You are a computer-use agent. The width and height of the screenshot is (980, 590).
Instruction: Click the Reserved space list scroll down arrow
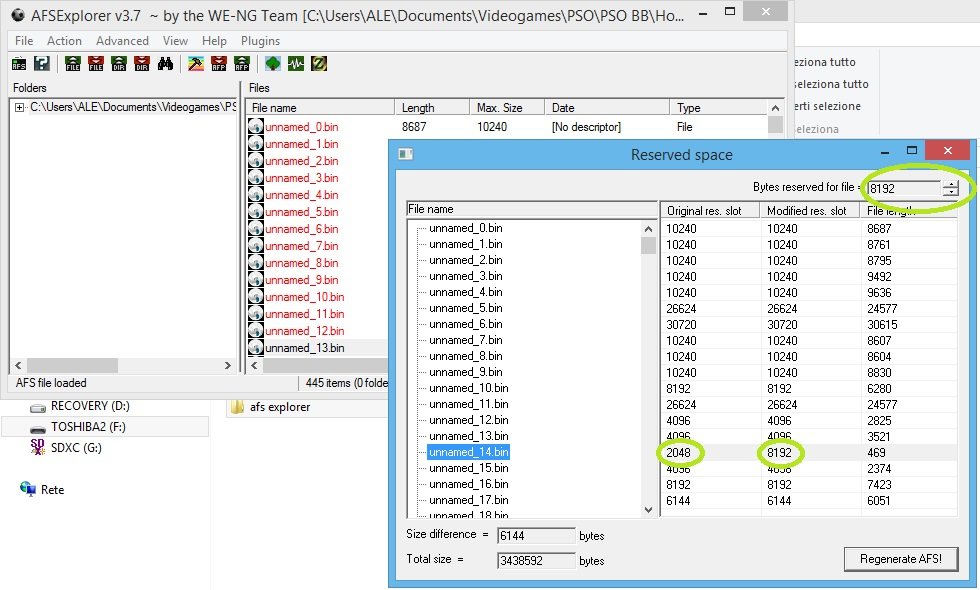[x=648, y=510]
